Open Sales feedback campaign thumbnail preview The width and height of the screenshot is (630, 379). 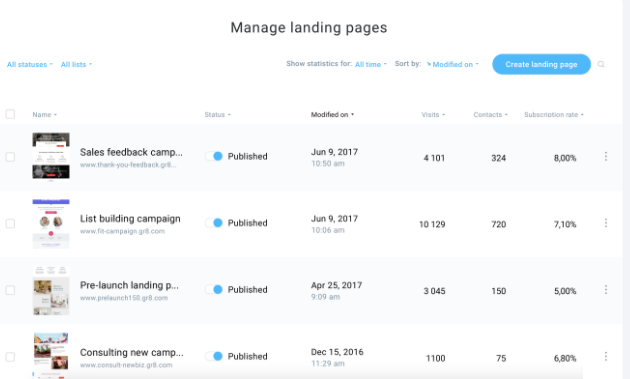click(51, 156)
